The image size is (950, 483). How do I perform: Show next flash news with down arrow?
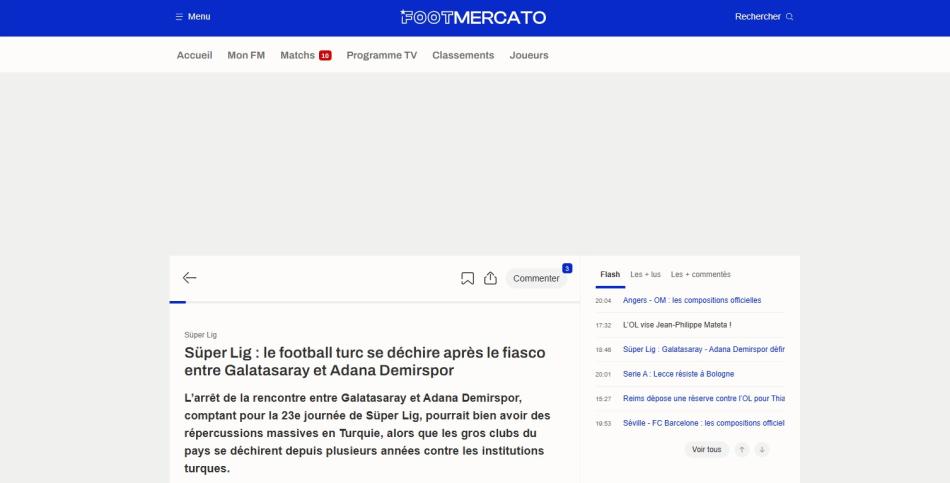click(762, 450)
